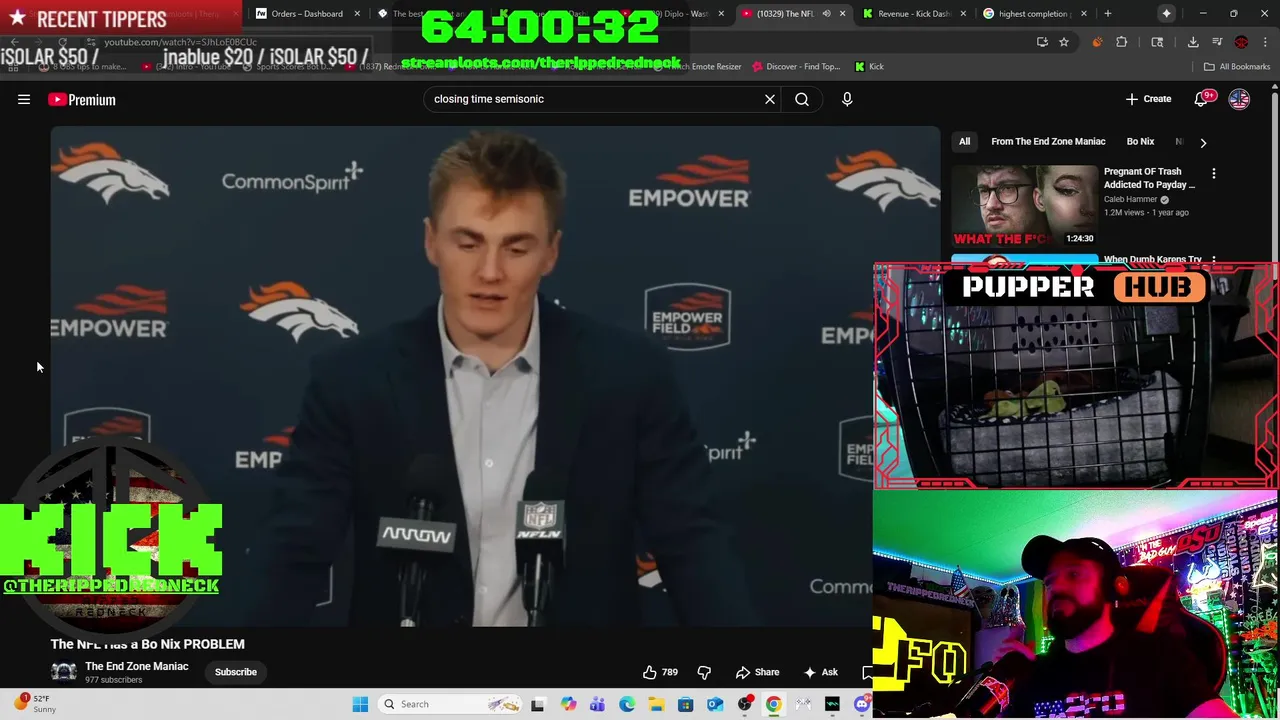Screen dimensions: 1280x720
Task: Open the Chrome Extensions puzzle icon
Action: tap(1121, 42)
